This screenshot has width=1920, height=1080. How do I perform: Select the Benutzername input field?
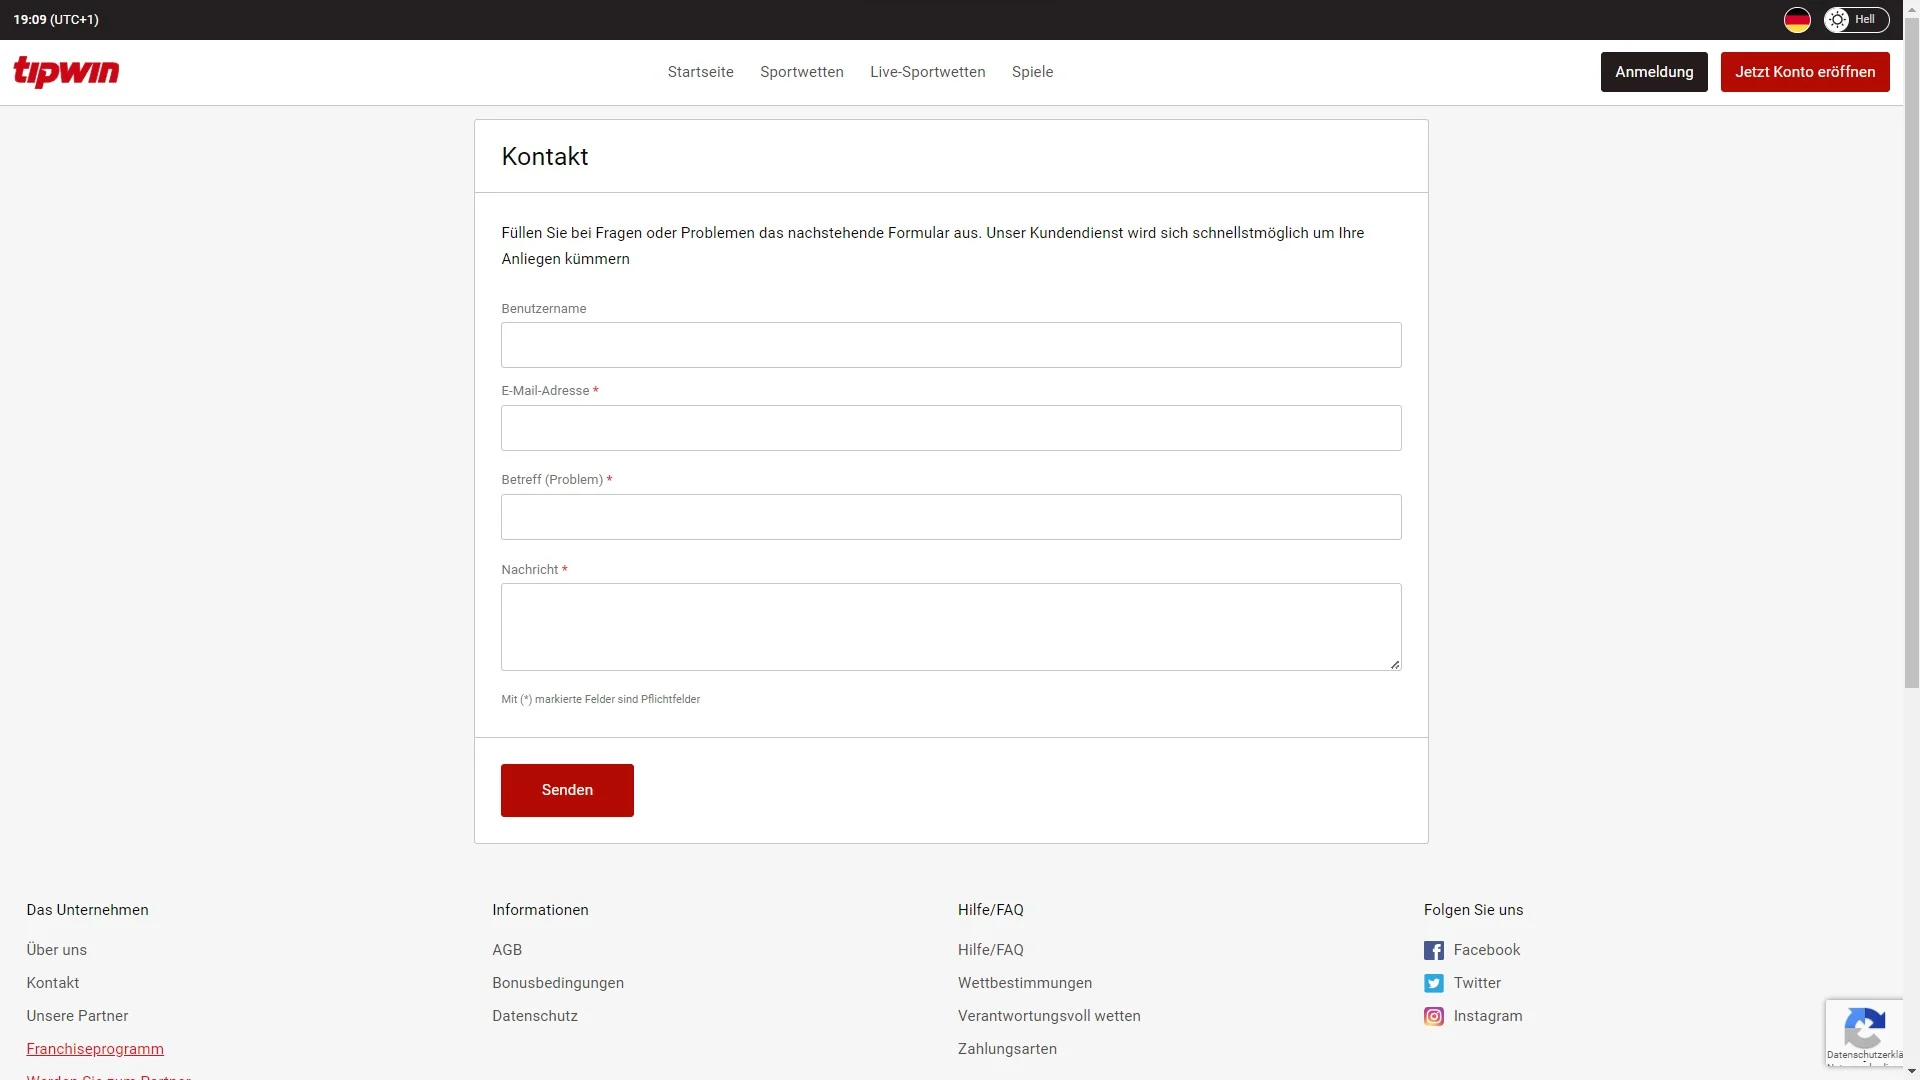point(951,344)
